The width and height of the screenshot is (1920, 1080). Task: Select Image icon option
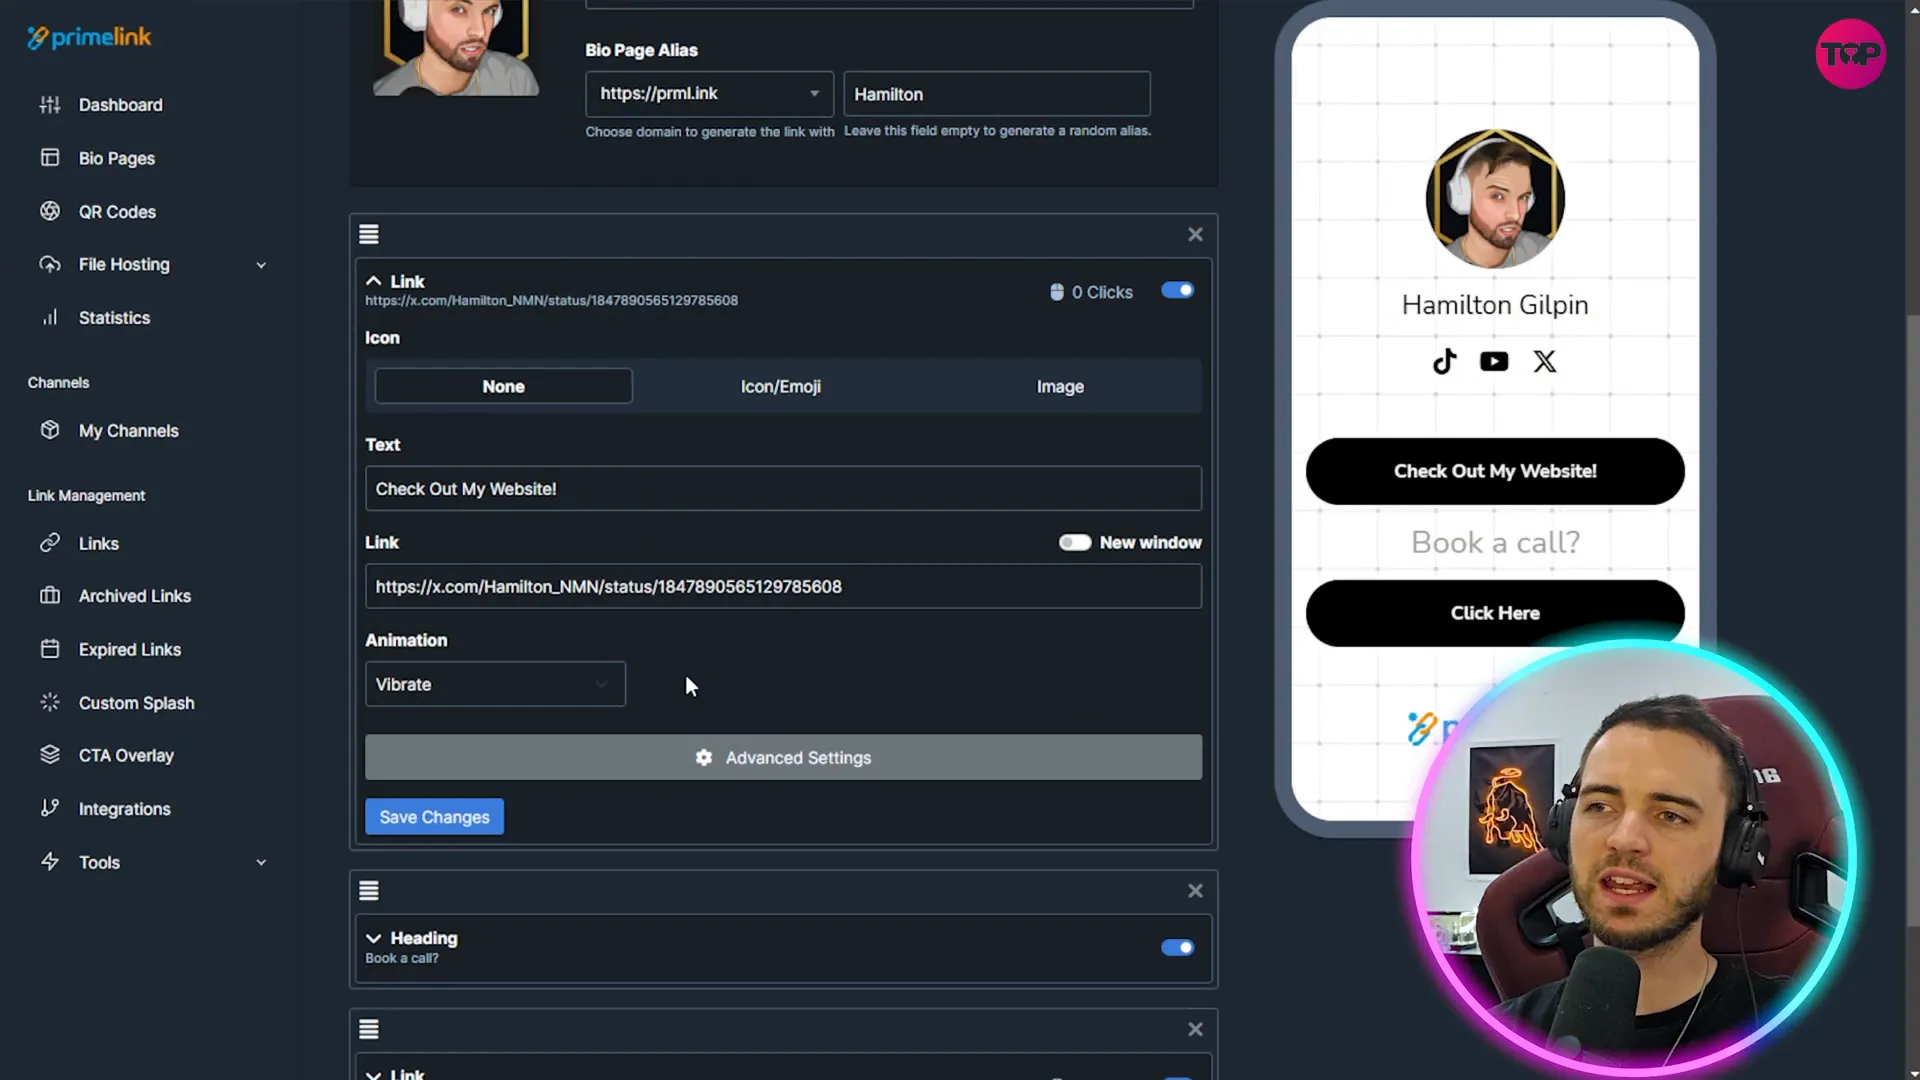(x=1060, y=386)
